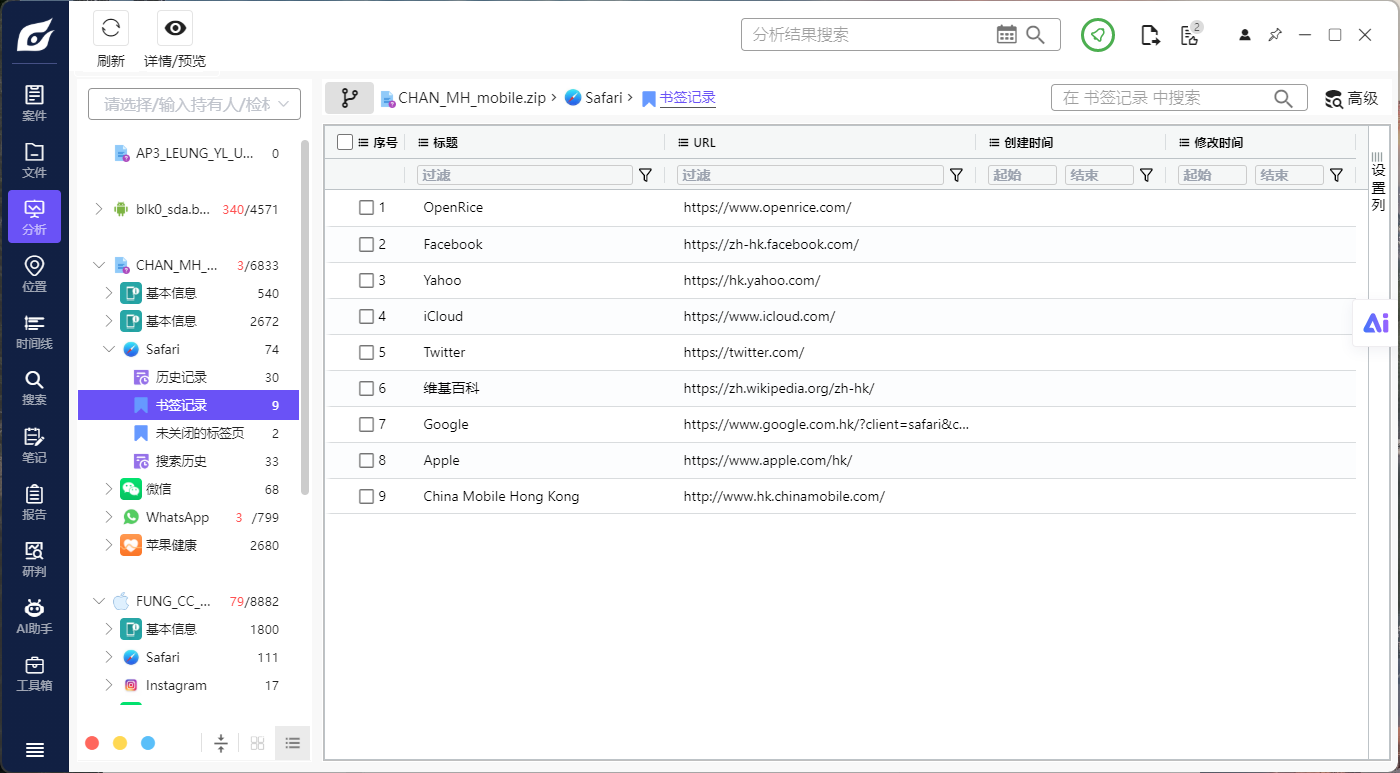Check the select-all checkbox in header
1400x773 pixels.
coord(345,142)
